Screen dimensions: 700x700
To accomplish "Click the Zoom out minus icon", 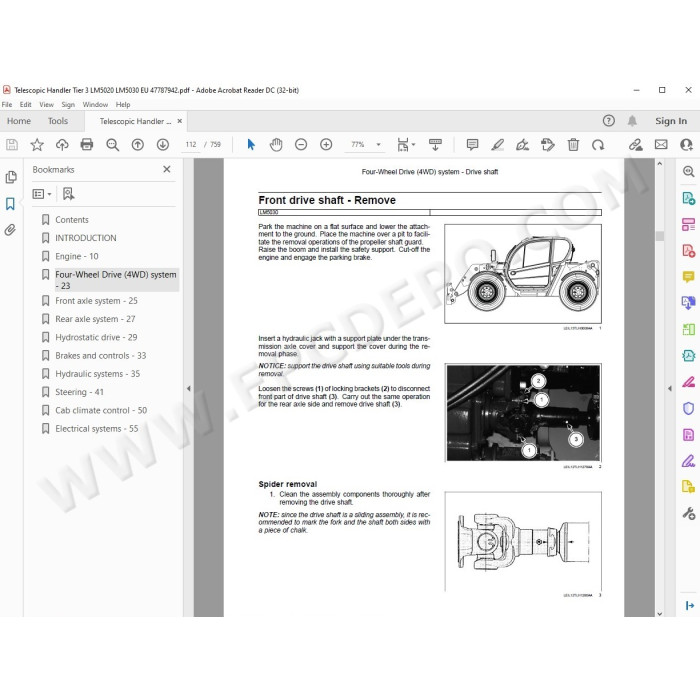I will tap(301, 145).
